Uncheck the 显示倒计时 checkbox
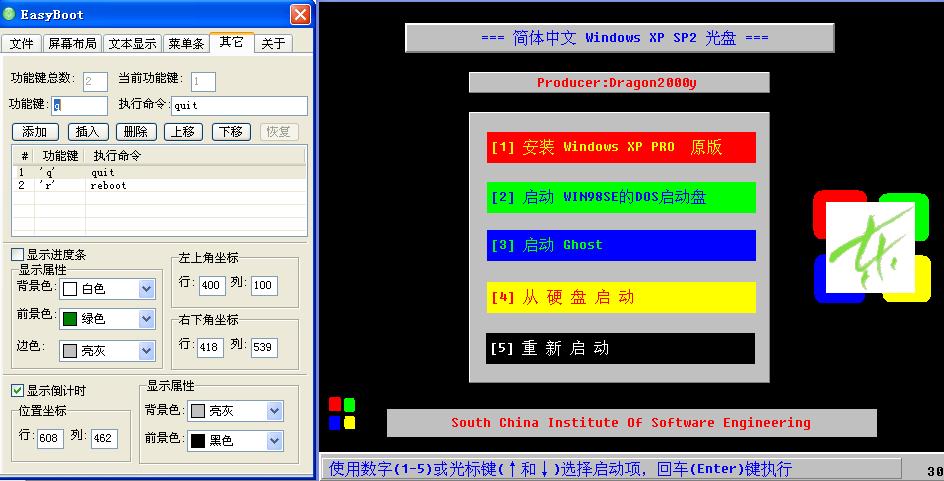Viewport: 944px width, 481px height. coord(18,391)
